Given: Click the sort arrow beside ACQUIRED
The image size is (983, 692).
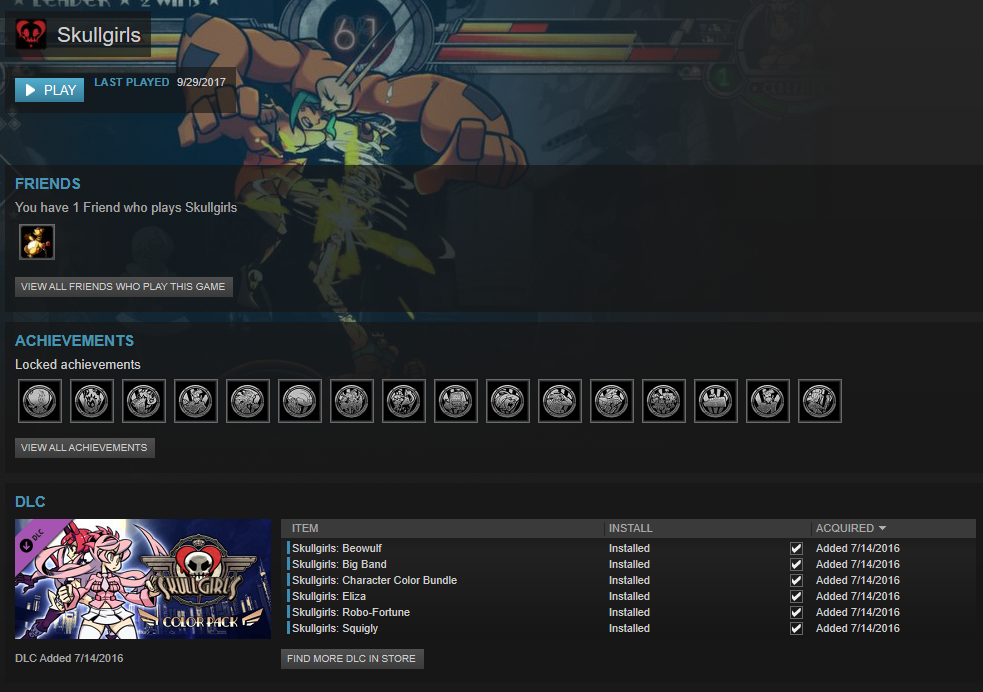Looking at the screenshot, I should (x=883, y=528).
